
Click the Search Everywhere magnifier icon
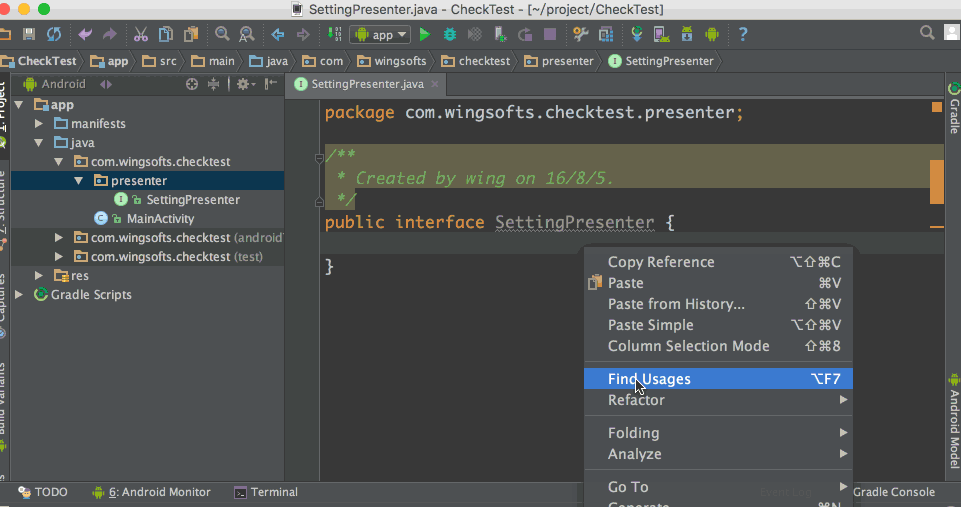tap(927, 35)
